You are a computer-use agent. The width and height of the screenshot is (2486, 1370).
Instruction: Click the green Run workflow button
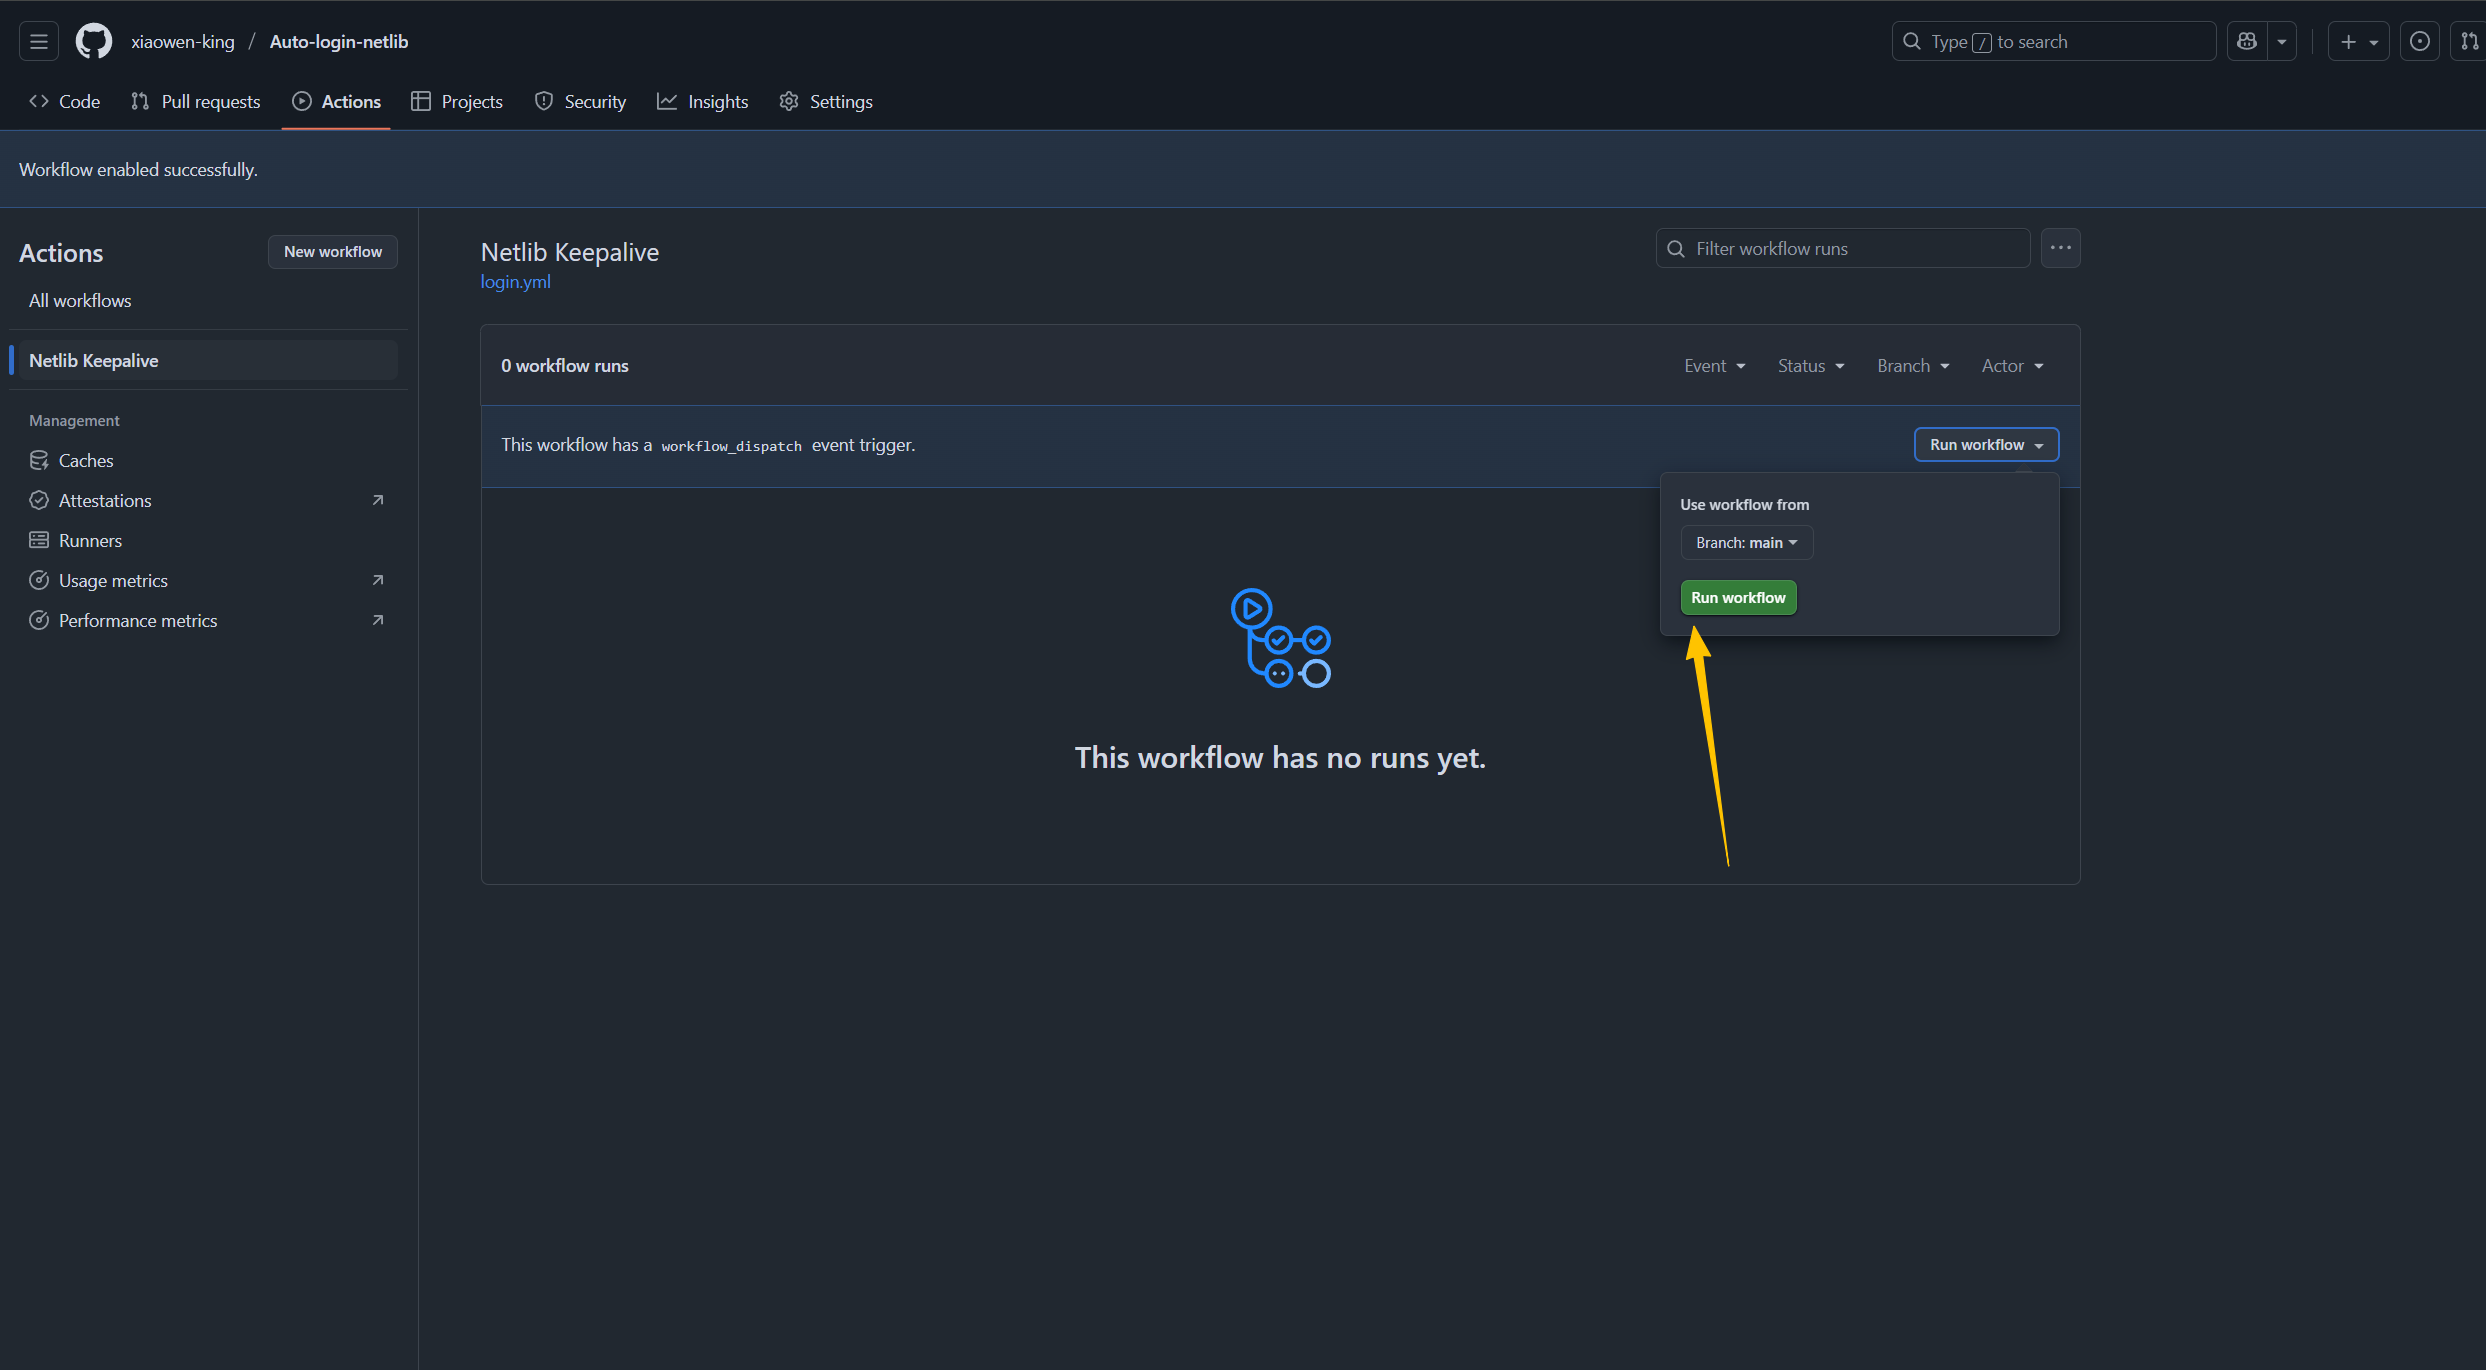click(1738, 597)
